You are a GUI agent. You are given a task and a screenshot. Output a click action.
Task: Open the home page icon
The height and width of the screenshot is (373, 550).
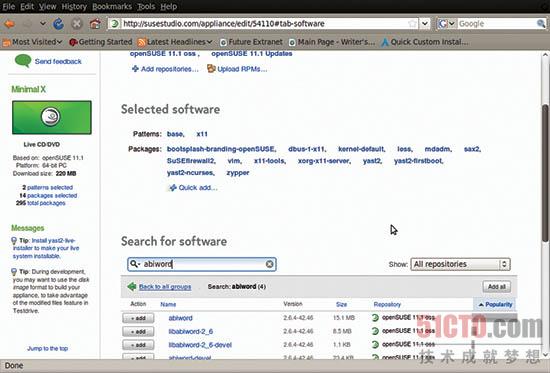pos(95,24)
